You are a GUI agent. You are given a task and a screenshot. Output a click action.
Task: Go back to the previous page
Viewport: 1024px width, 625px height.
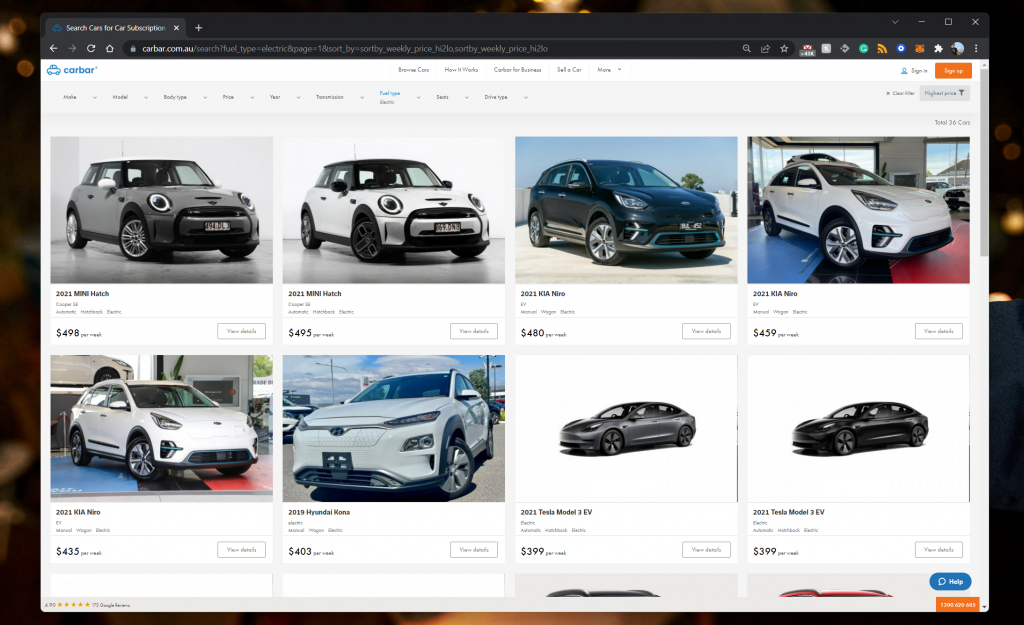tap(54, 48)
